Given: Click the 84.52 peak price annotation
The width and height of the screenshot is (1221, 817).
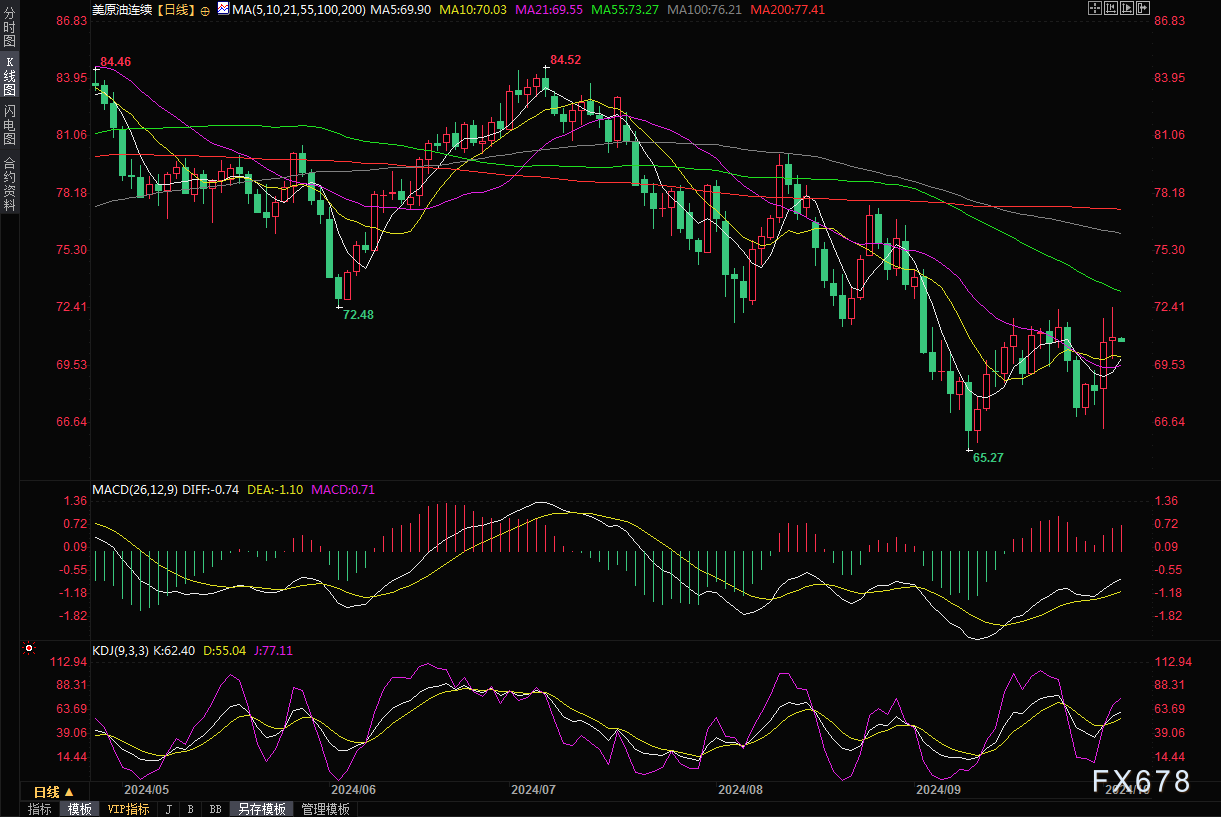Looking at the screenshot, I should 566,60.
